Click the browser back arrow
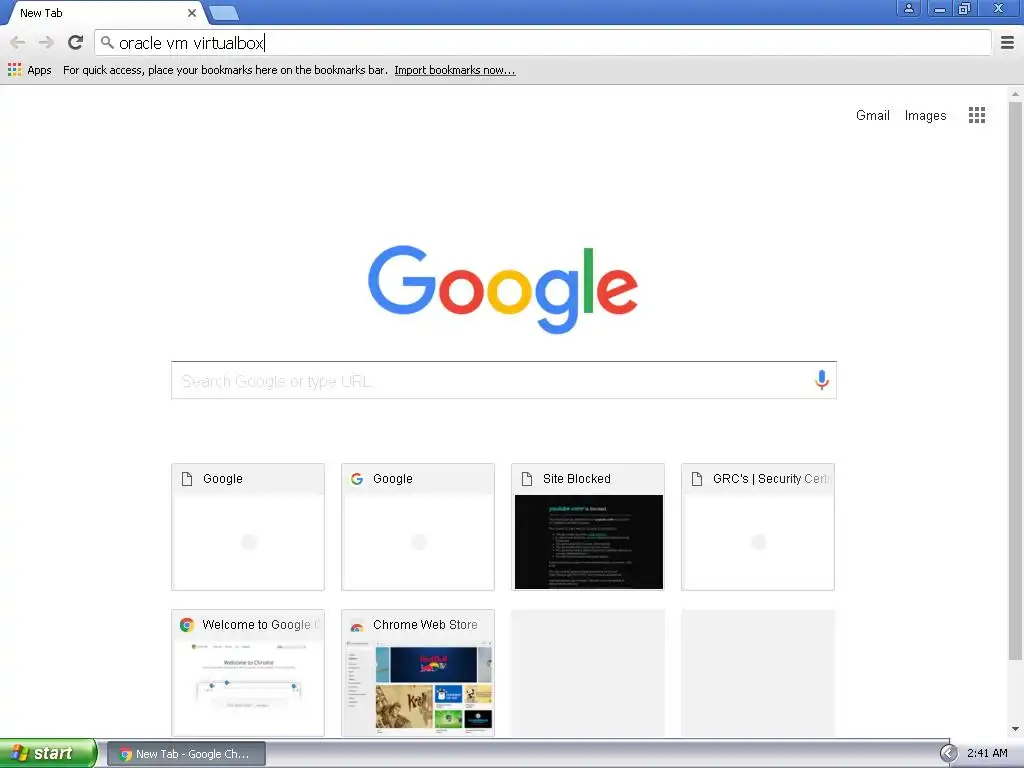 pos(18,43)
